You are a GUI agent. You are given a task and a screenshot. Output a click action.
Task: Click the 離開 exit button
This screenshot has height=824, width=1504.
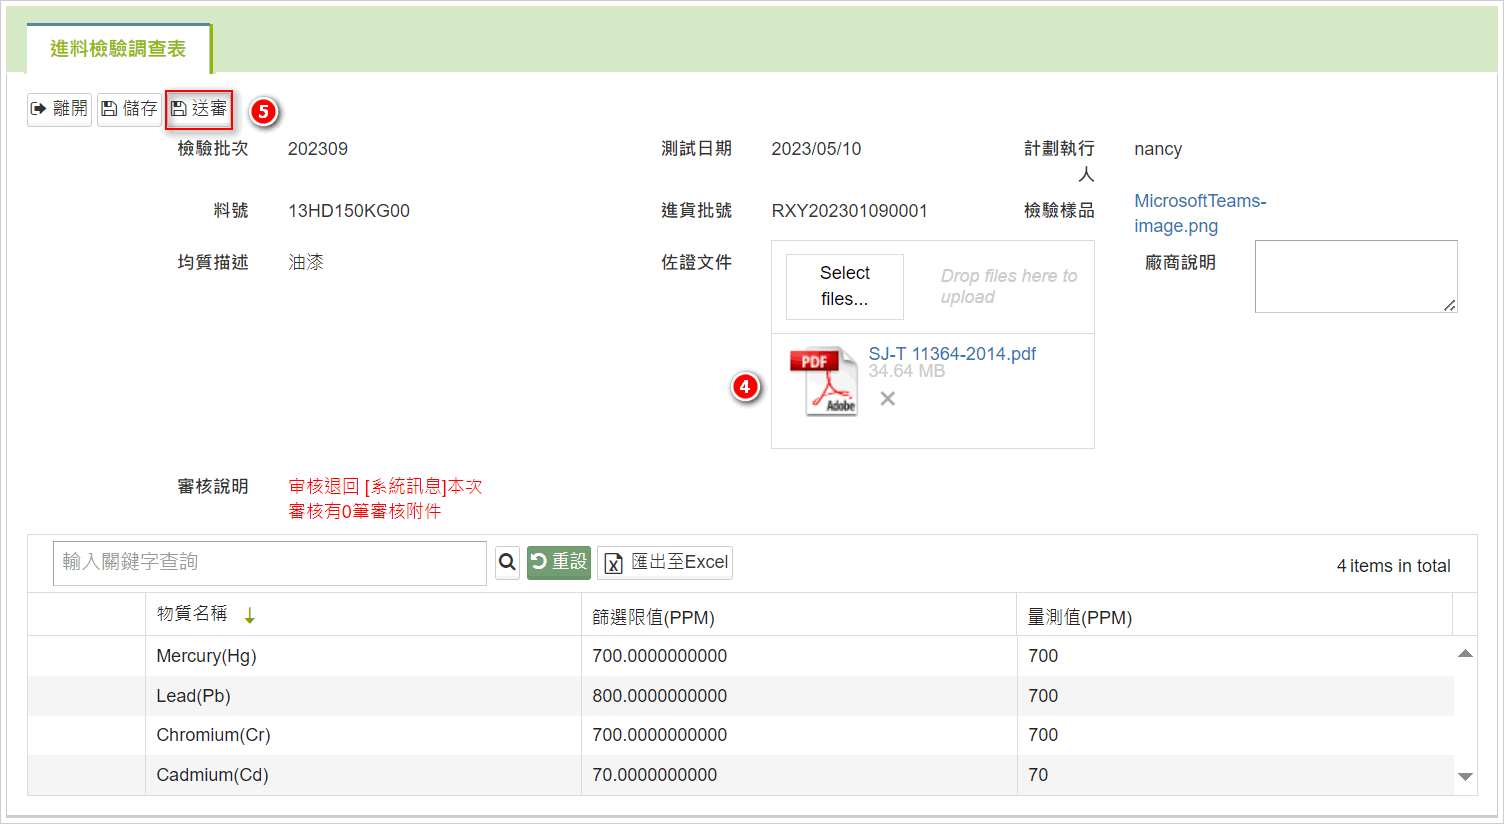point(59,109)
